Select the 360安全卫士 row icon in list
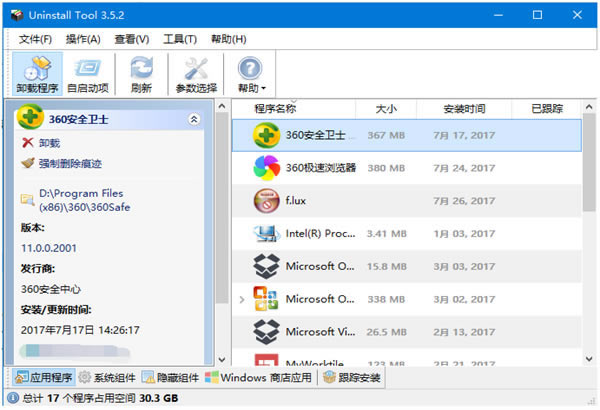Viewport: 600px width, 410px height. (266, 135)
